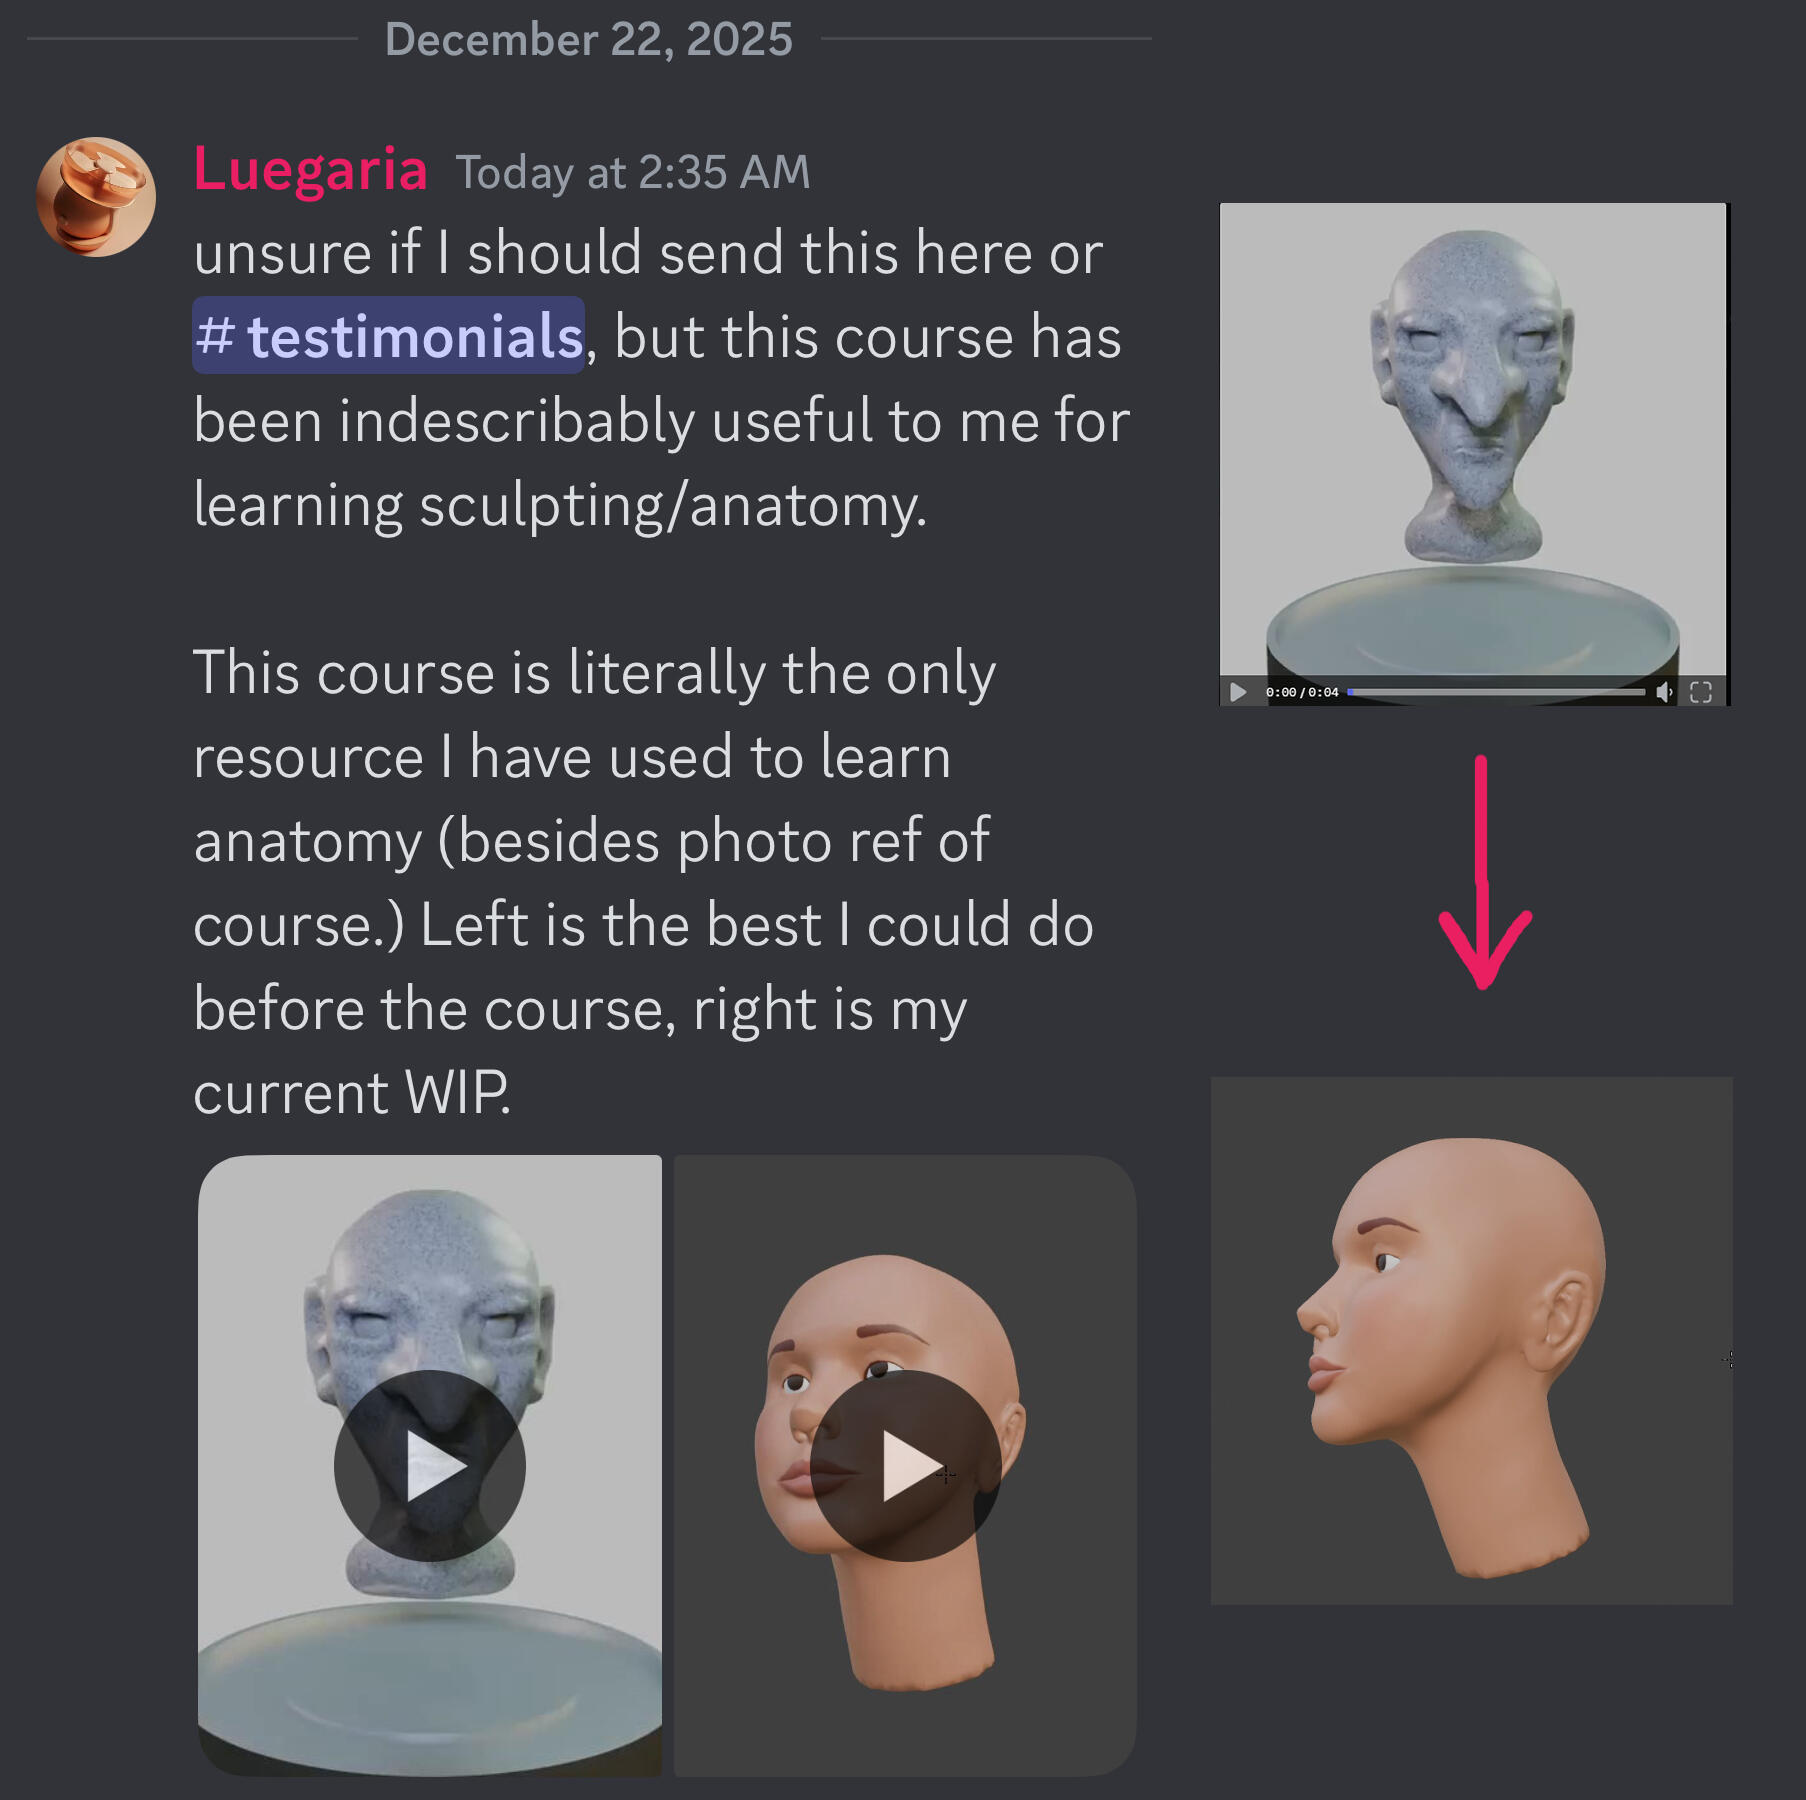Screen dimensions: 1806x1800
Task: Play the grey goblin head video
Action: (429, 1465)
